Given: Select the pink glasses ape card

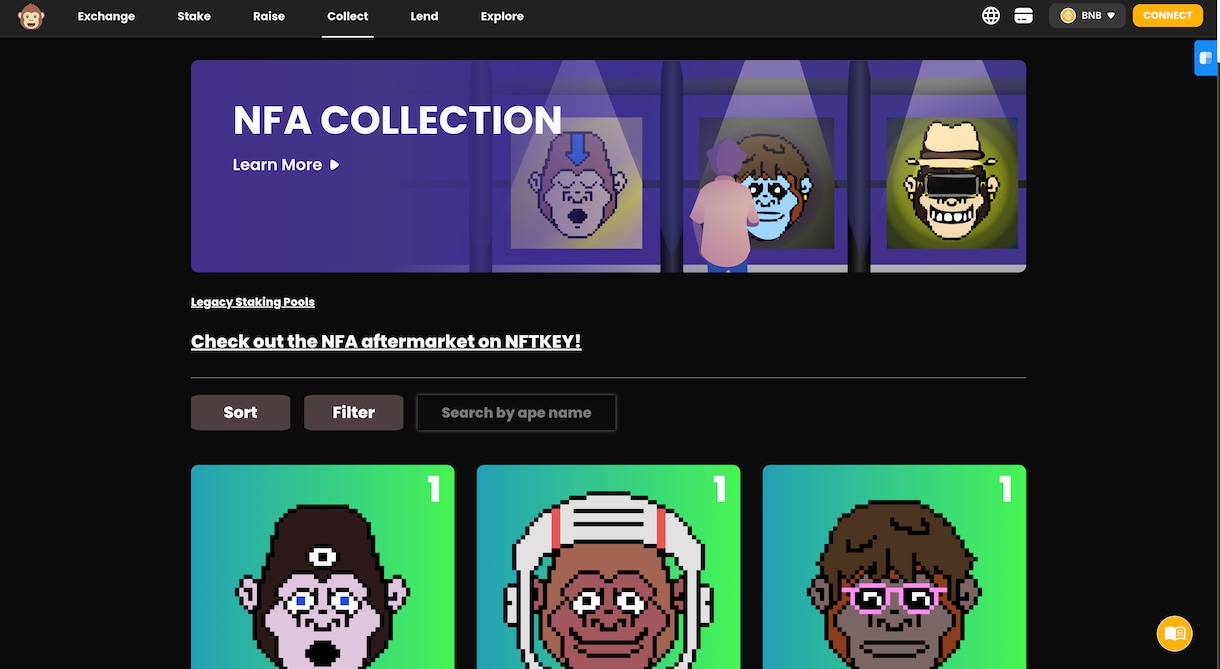Looking at the screenshot, I should pyautogui.click(x=894, y=567).
